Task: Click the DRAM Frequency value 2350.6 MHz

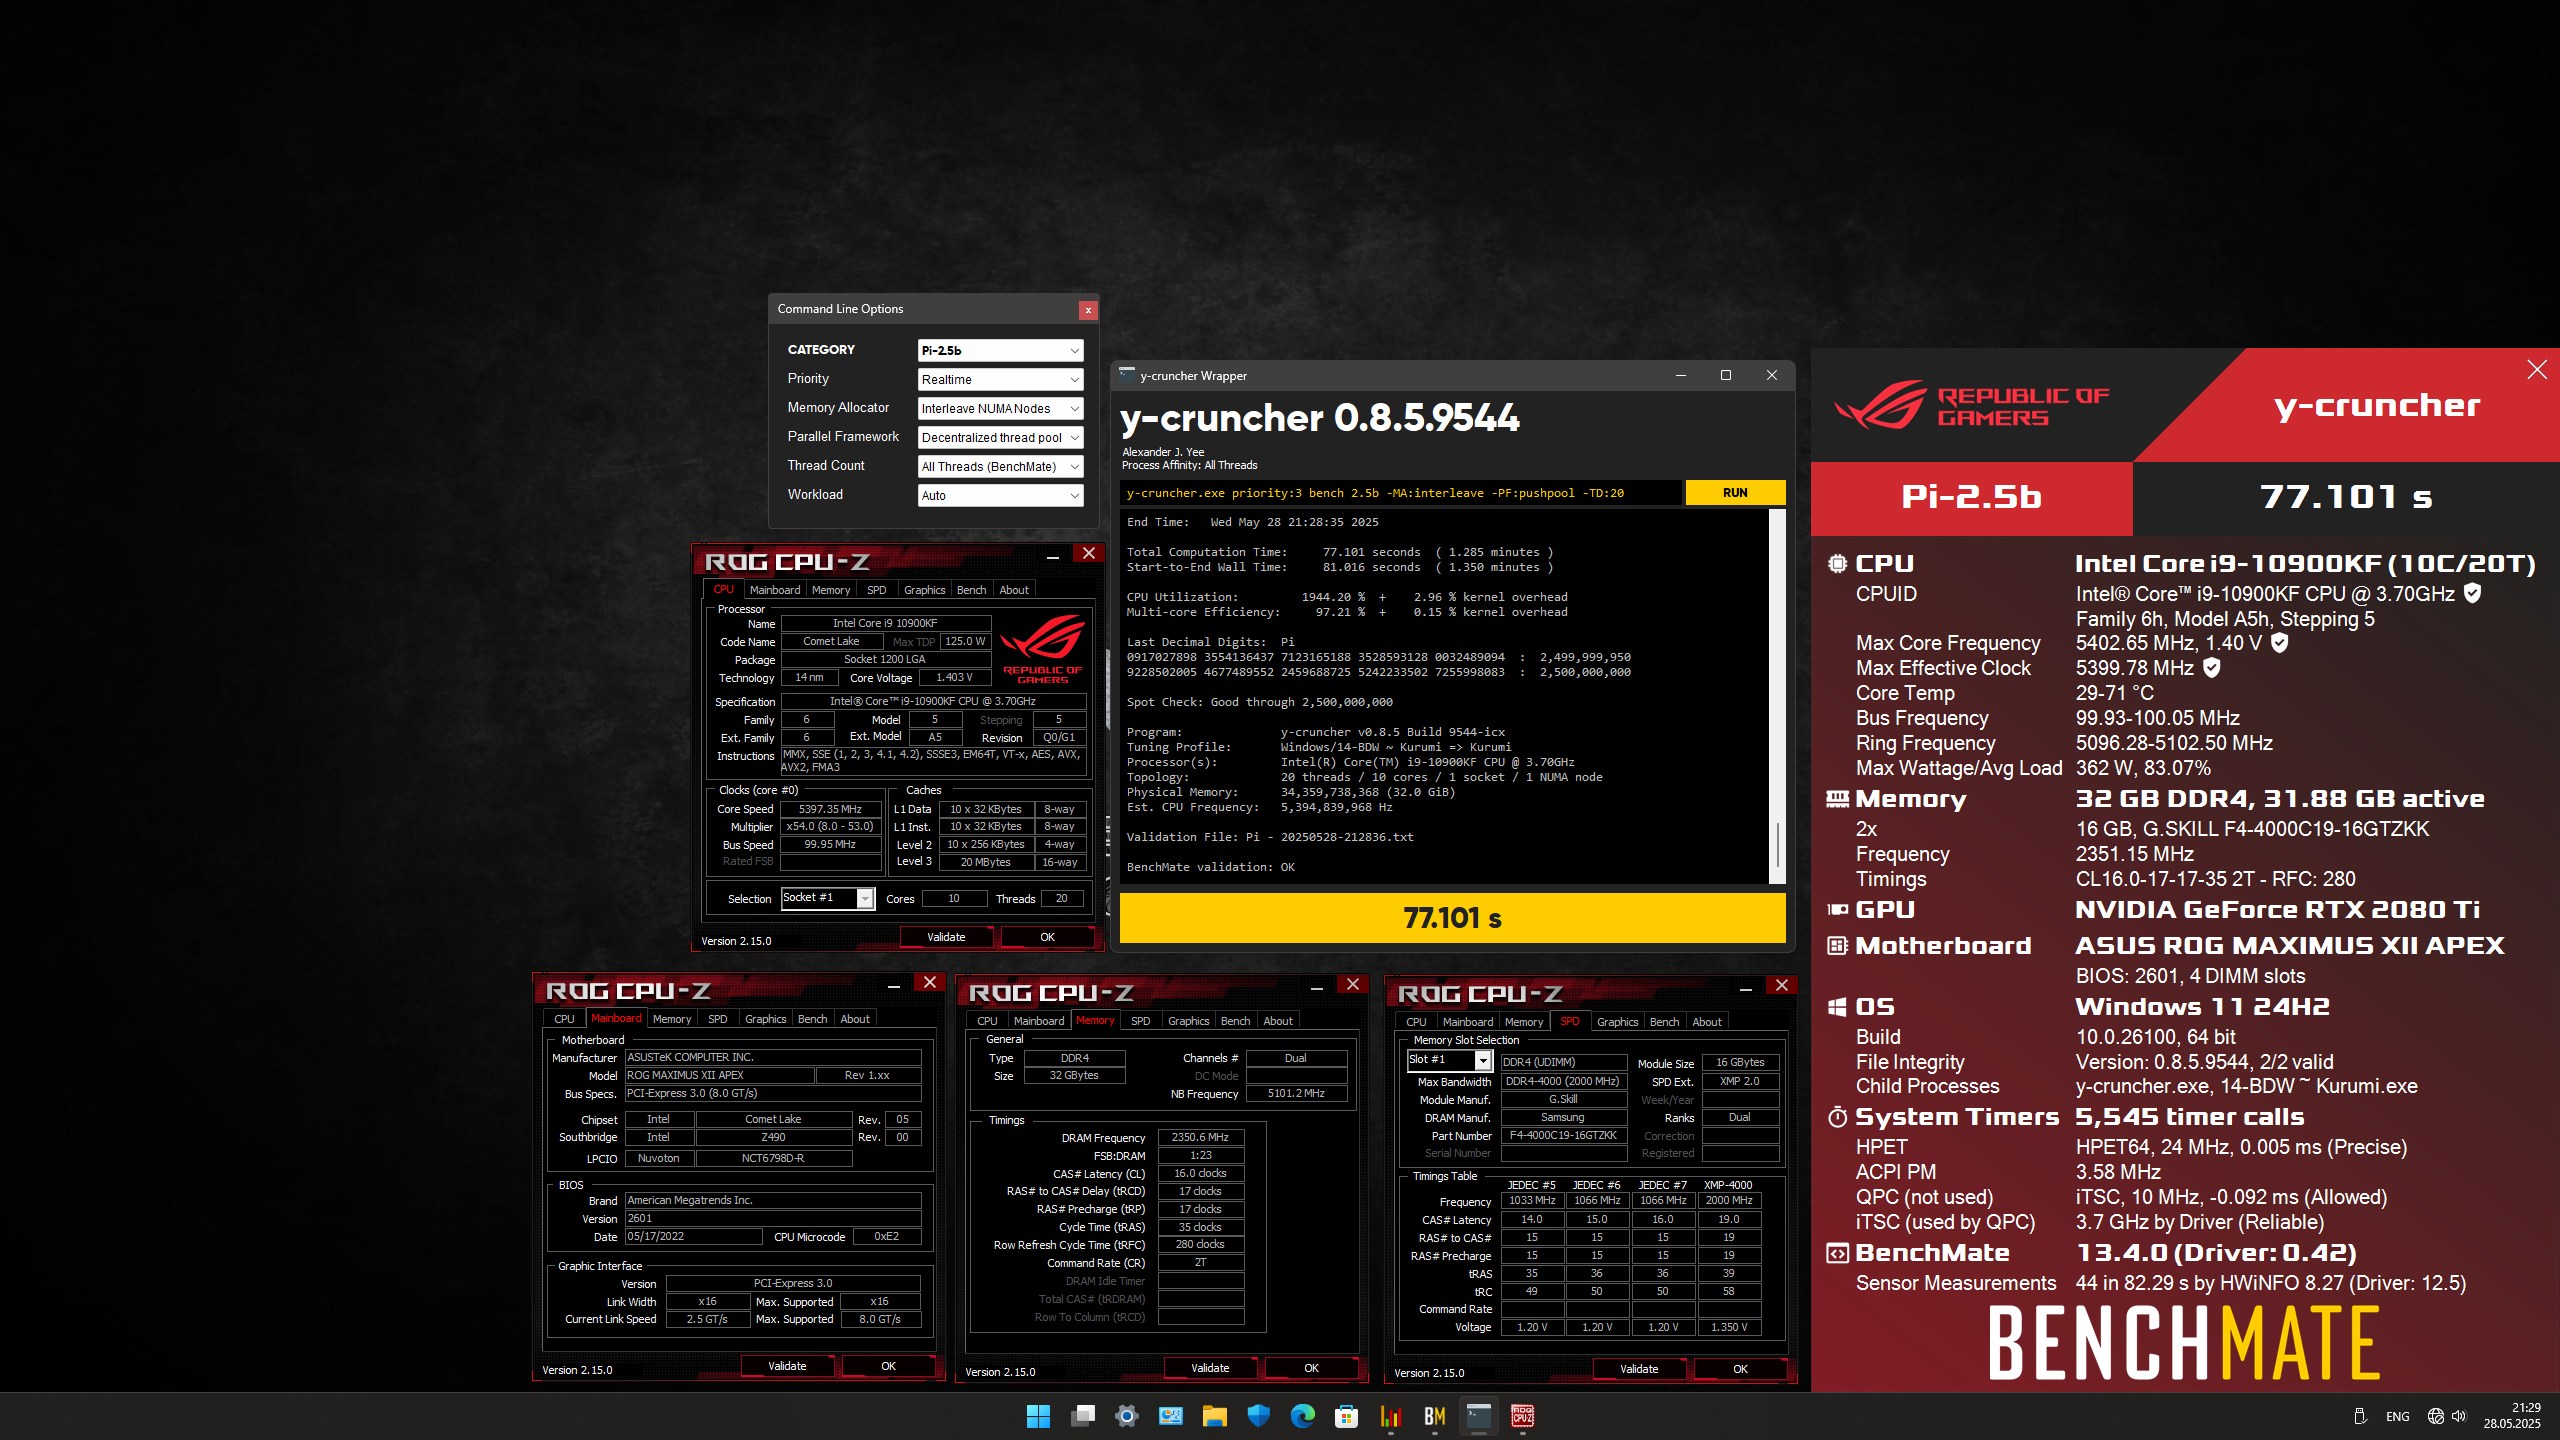Action: (x=1200, y=1137)
